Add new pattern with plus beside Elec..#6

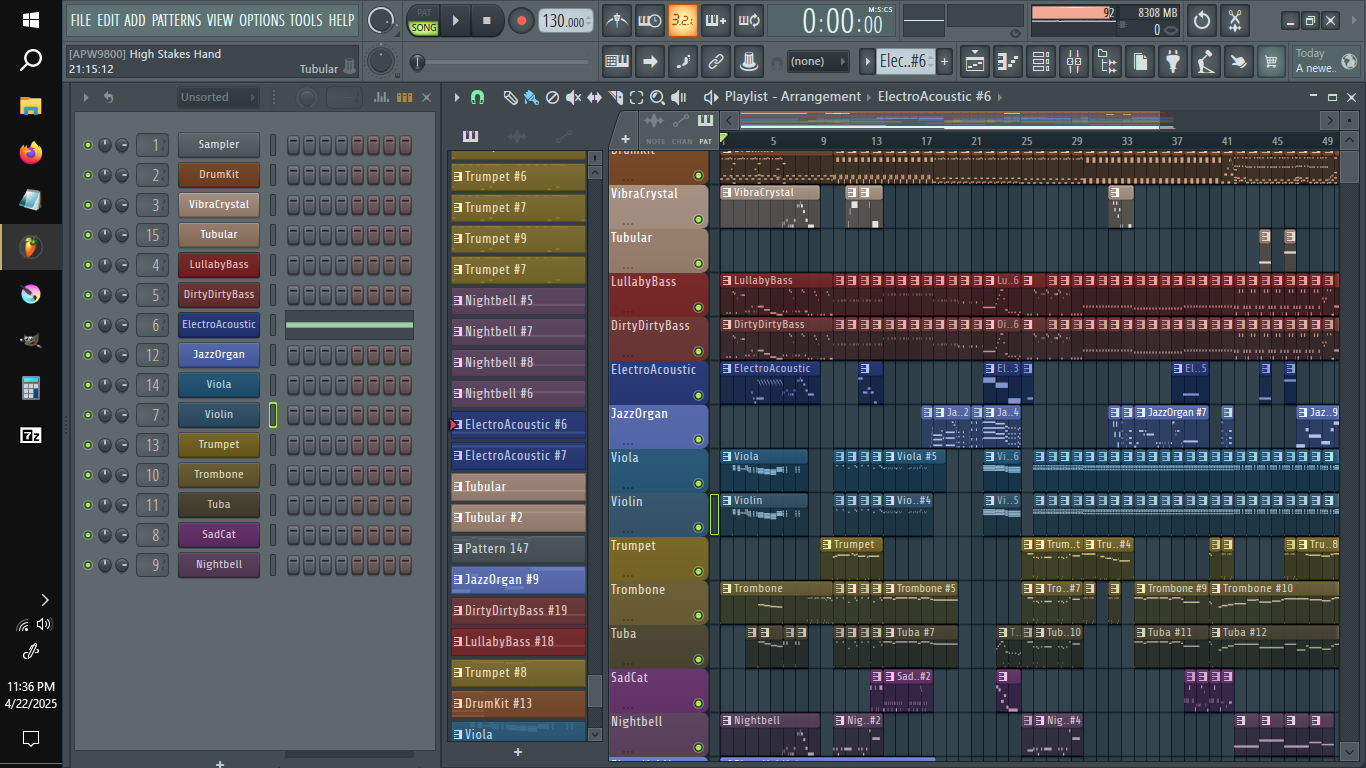(944, 62)
